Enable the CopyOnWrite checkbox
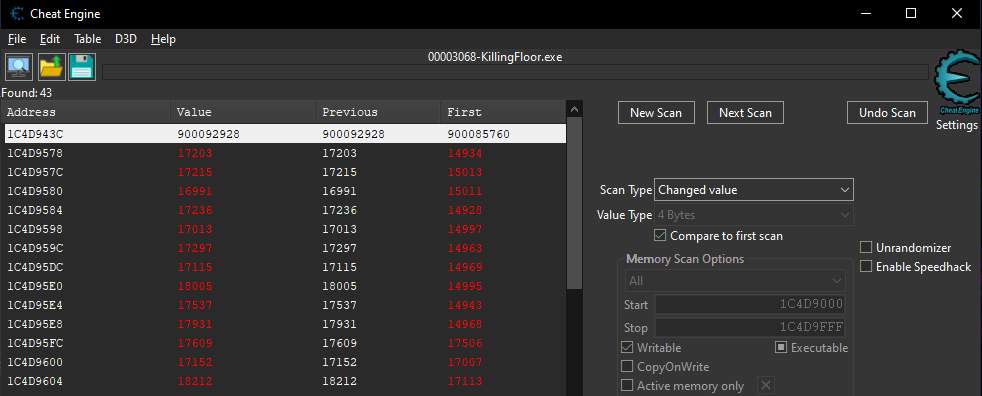Image resolution: width=982 pixels, height=396 pixels. 626,367
